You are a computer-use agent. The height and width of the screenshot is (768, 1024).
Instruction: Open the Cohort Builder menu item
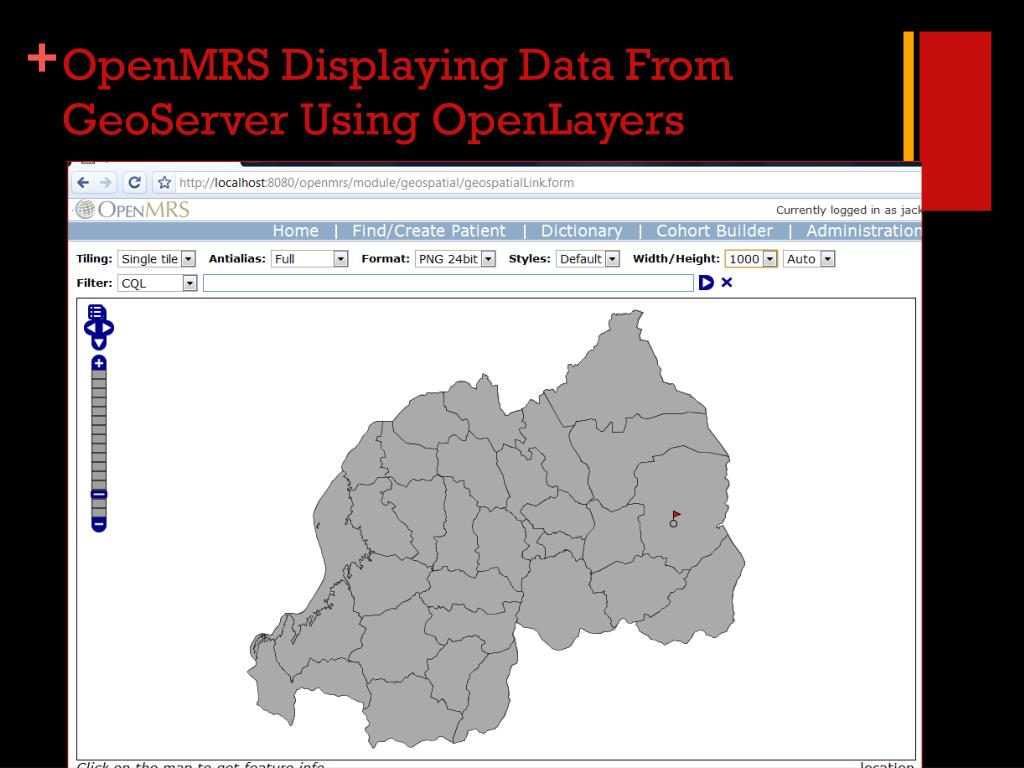pyautogui.click(x=714, y=231)
